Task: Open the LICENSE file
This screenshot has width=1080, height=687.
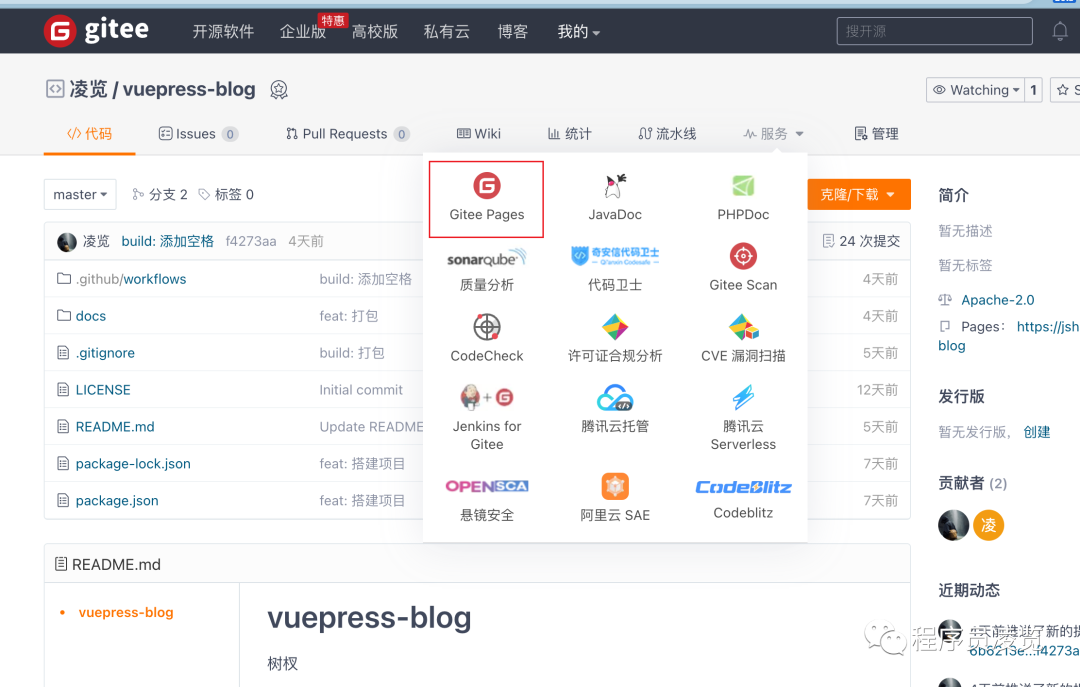Action: [x=103, y=390]
